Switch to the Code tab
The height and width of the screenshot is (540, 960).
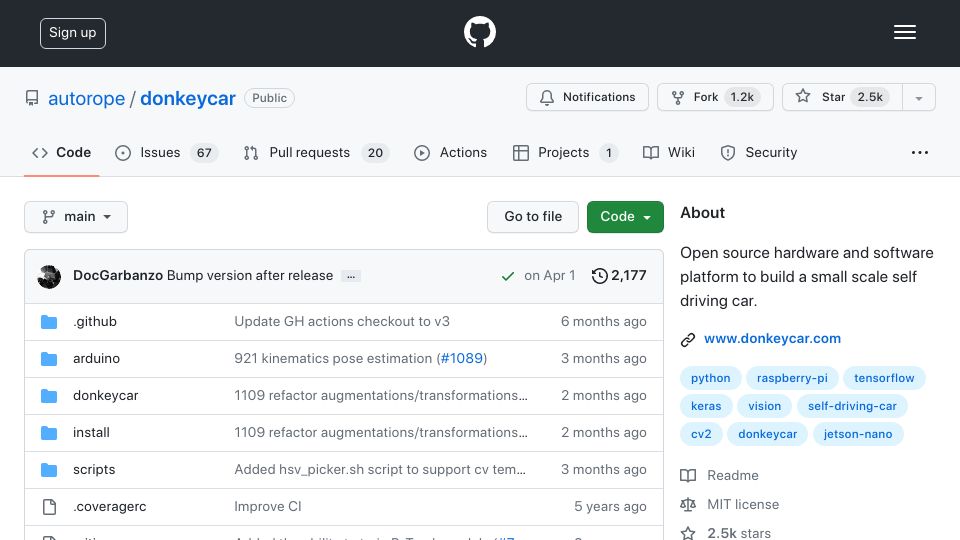62,152
